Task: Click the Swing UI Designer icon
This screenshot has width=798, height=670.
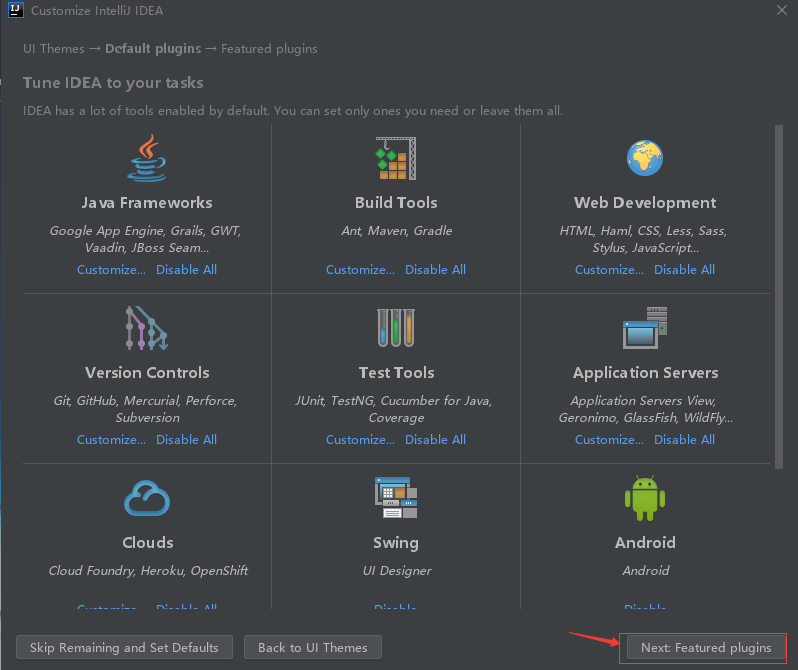Action: [x=396, y=498]
